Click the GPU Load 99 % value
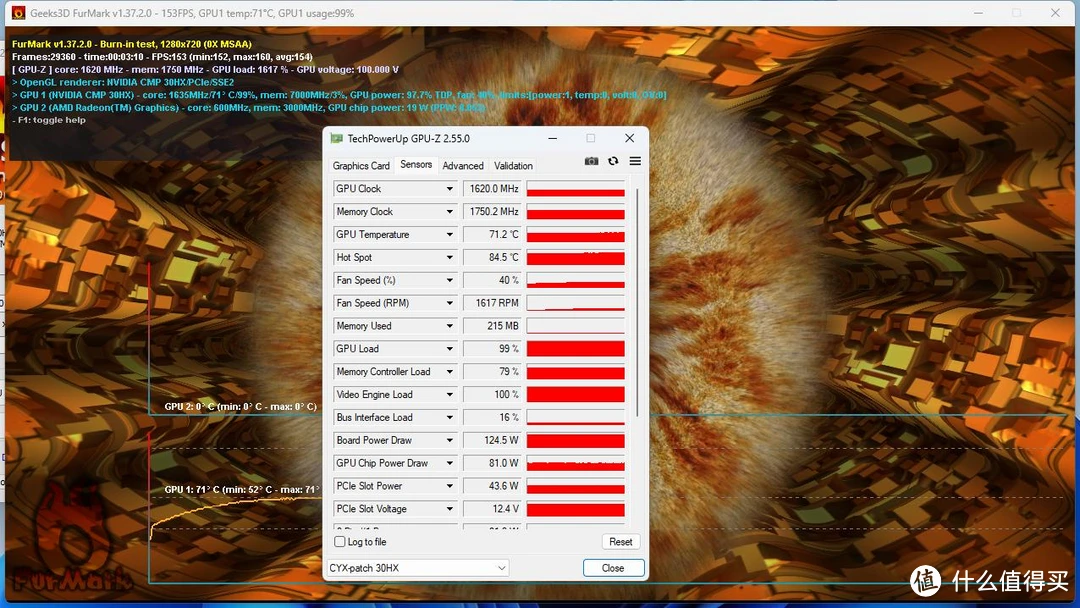Image resolution: width=1080 pixels, height=608 pixels. click(492, 349)
